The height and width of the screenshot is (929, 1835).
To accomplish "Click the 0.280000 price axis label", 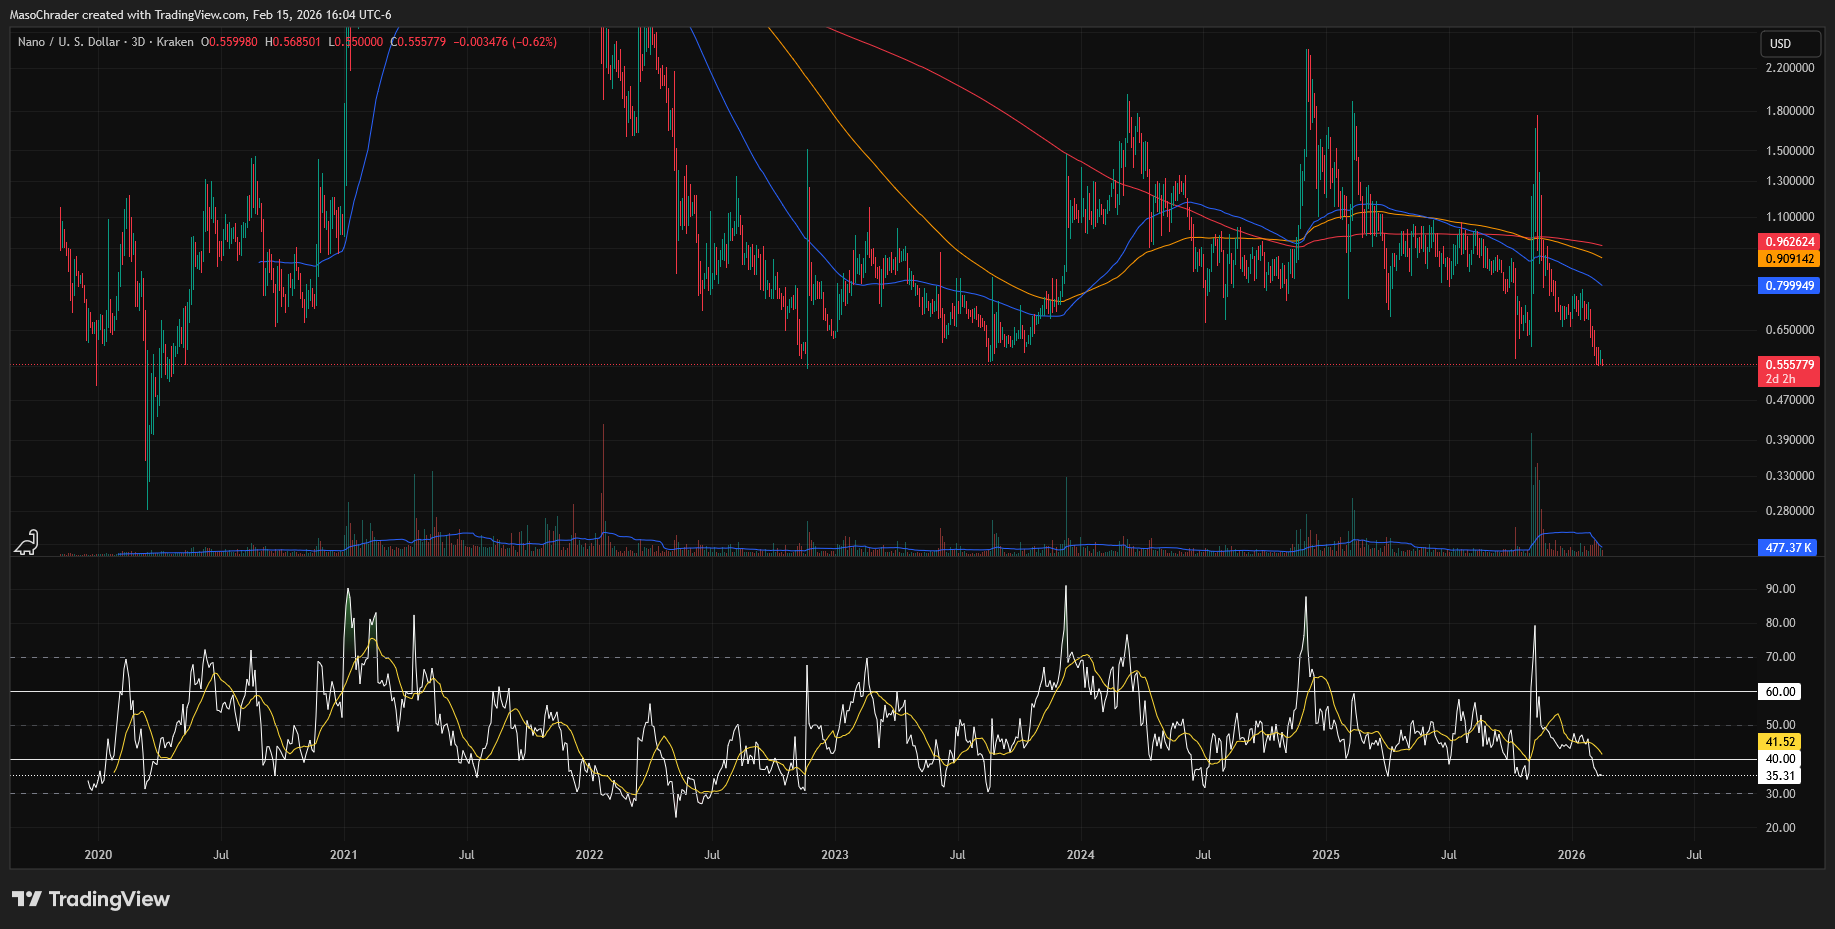I will coord(1790,511).
